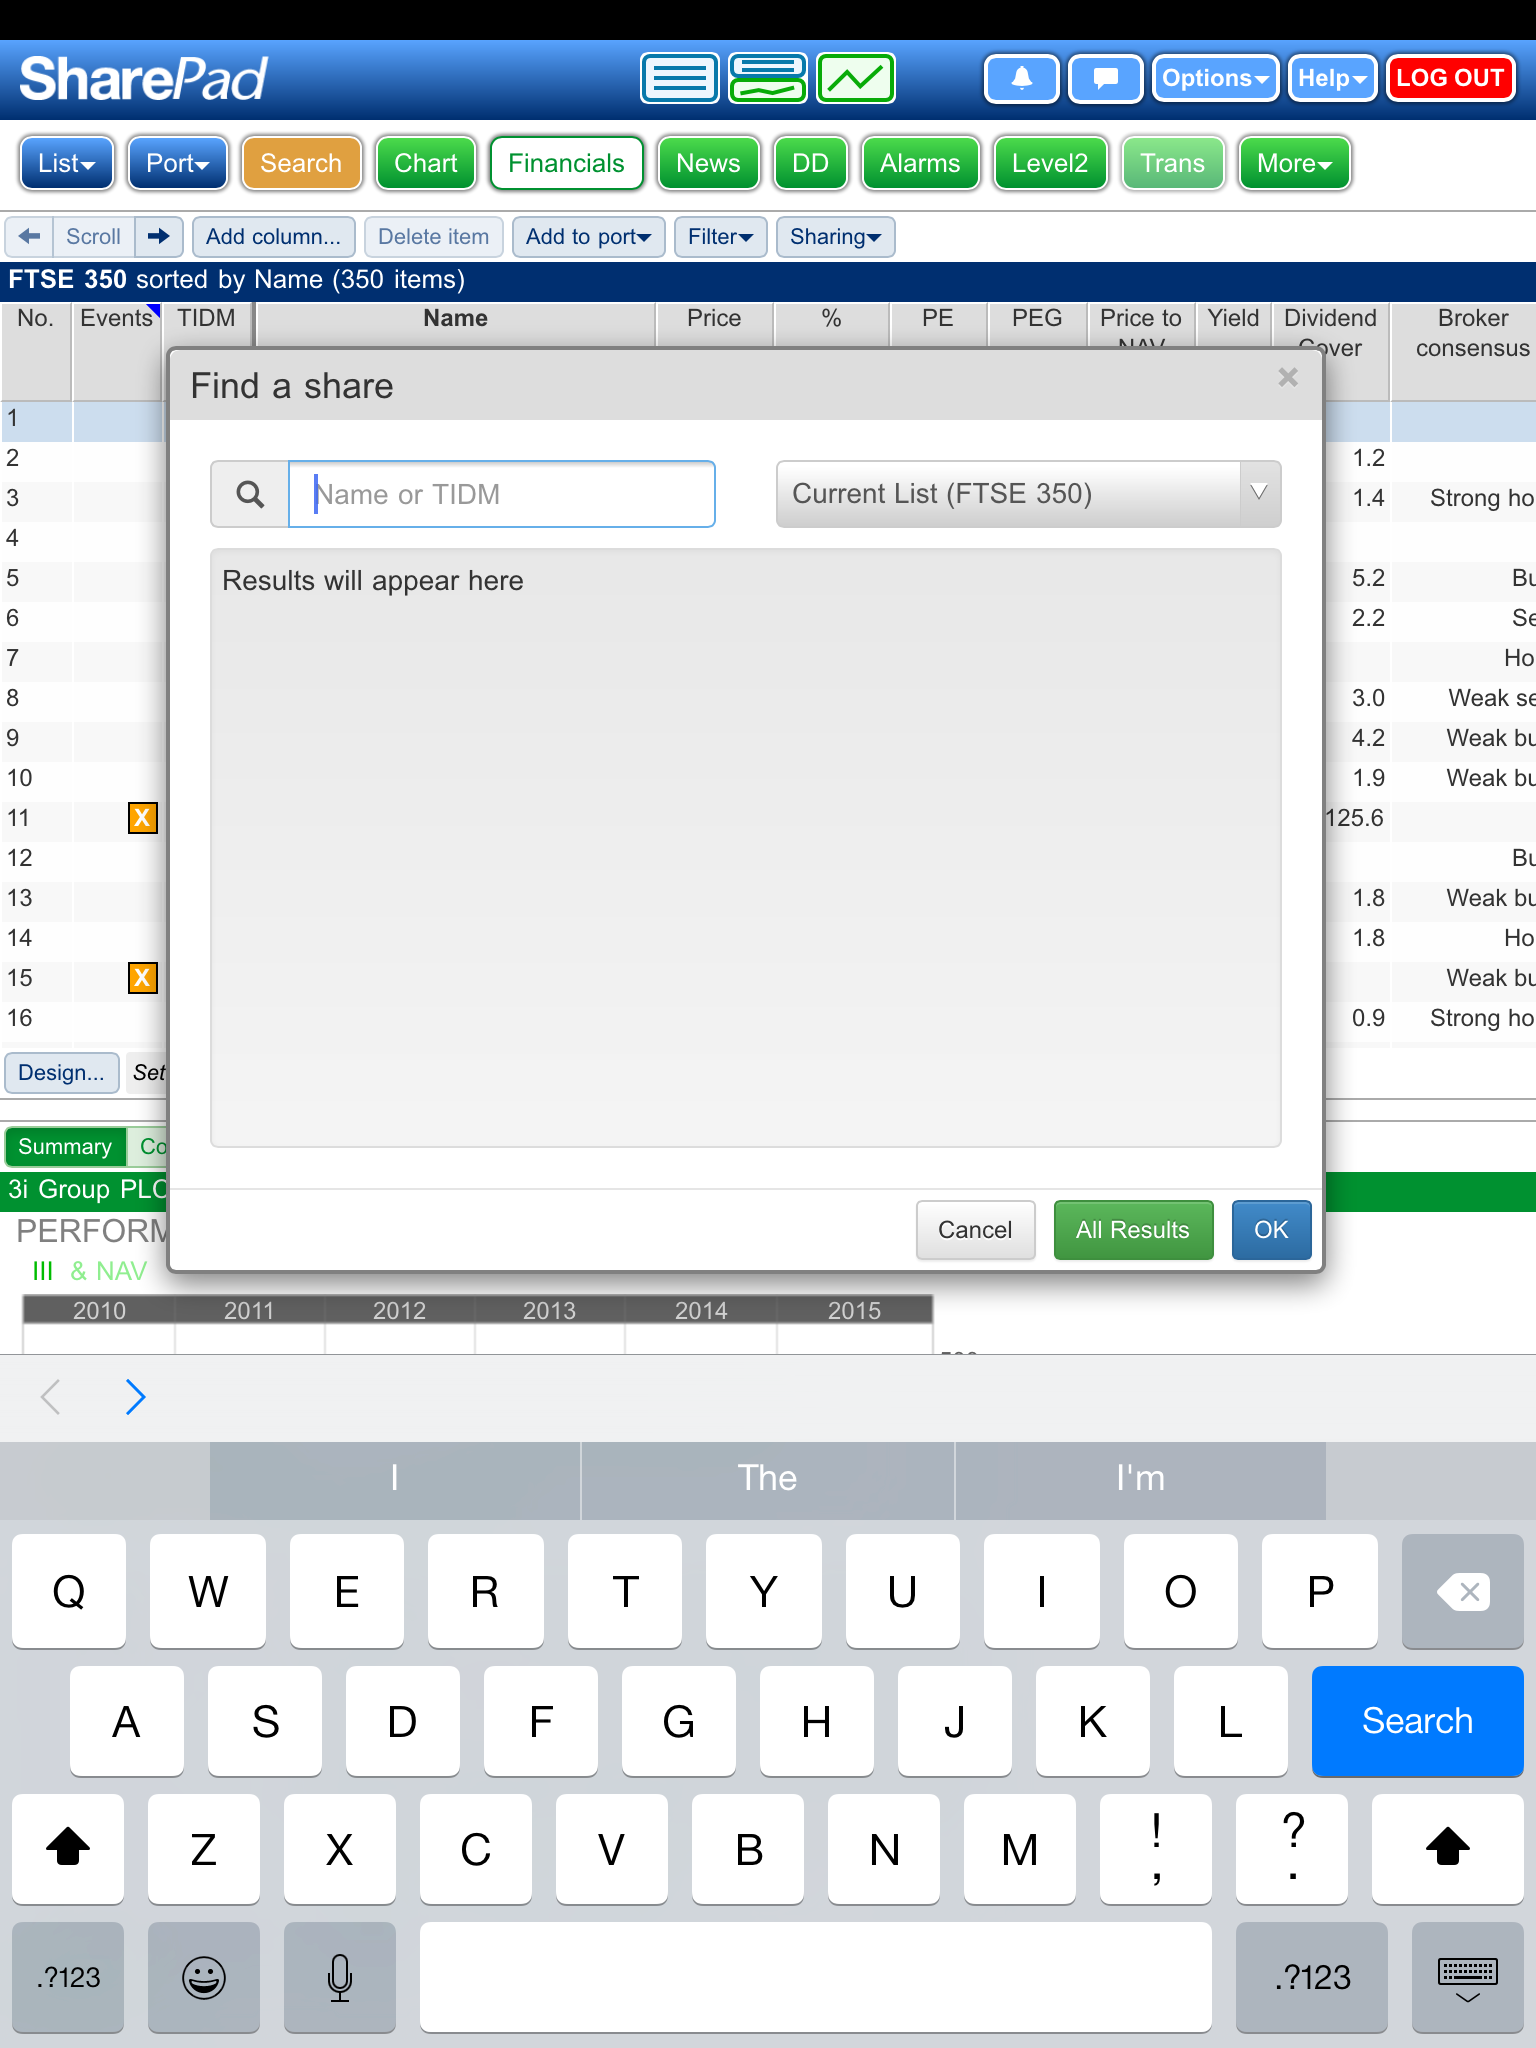This screenshot has height=2048, width=1536.
Task: Tap the keyboard suggestion "The"
Action: click(767, 1479)
